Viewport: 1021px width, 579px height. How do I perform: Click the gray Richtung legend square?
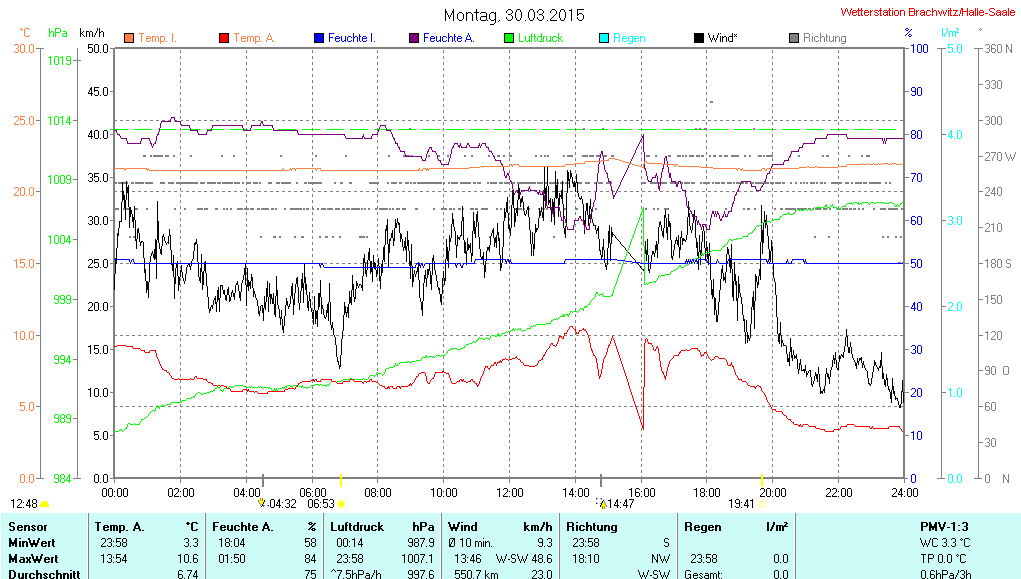[x=794, y=38]
